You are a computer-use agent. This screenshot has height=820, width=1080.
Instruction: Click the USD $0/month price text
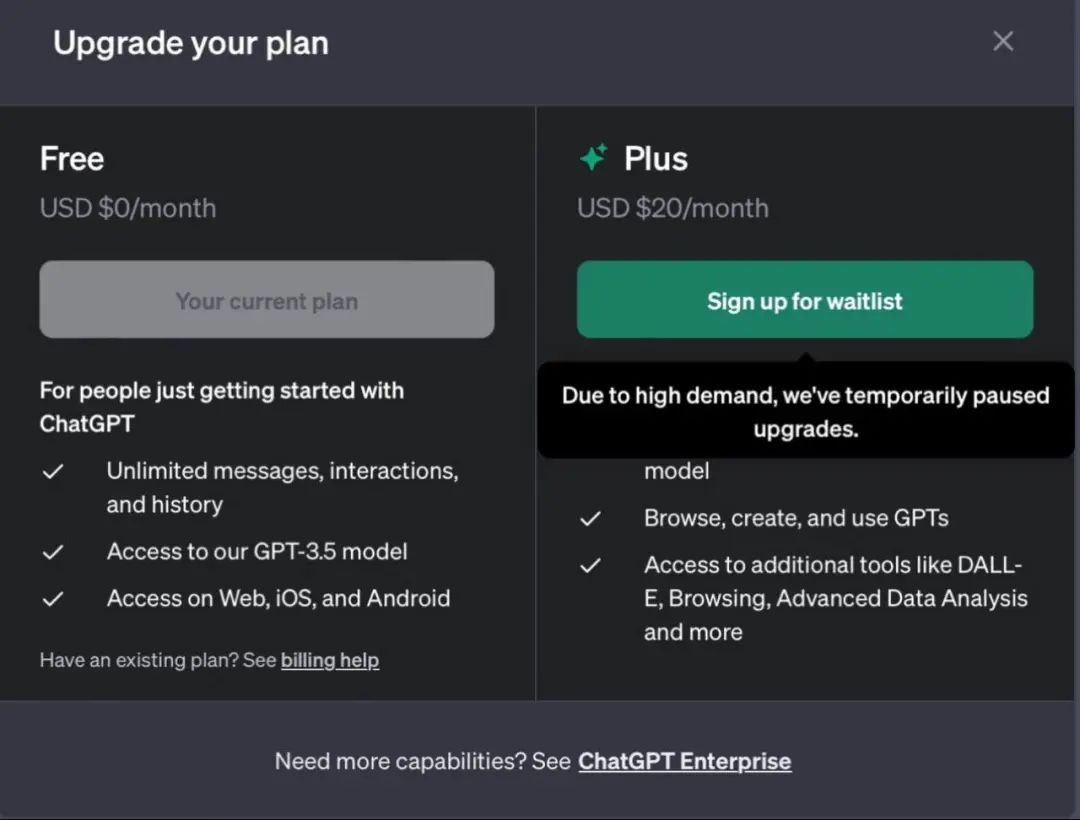(127, 208)
